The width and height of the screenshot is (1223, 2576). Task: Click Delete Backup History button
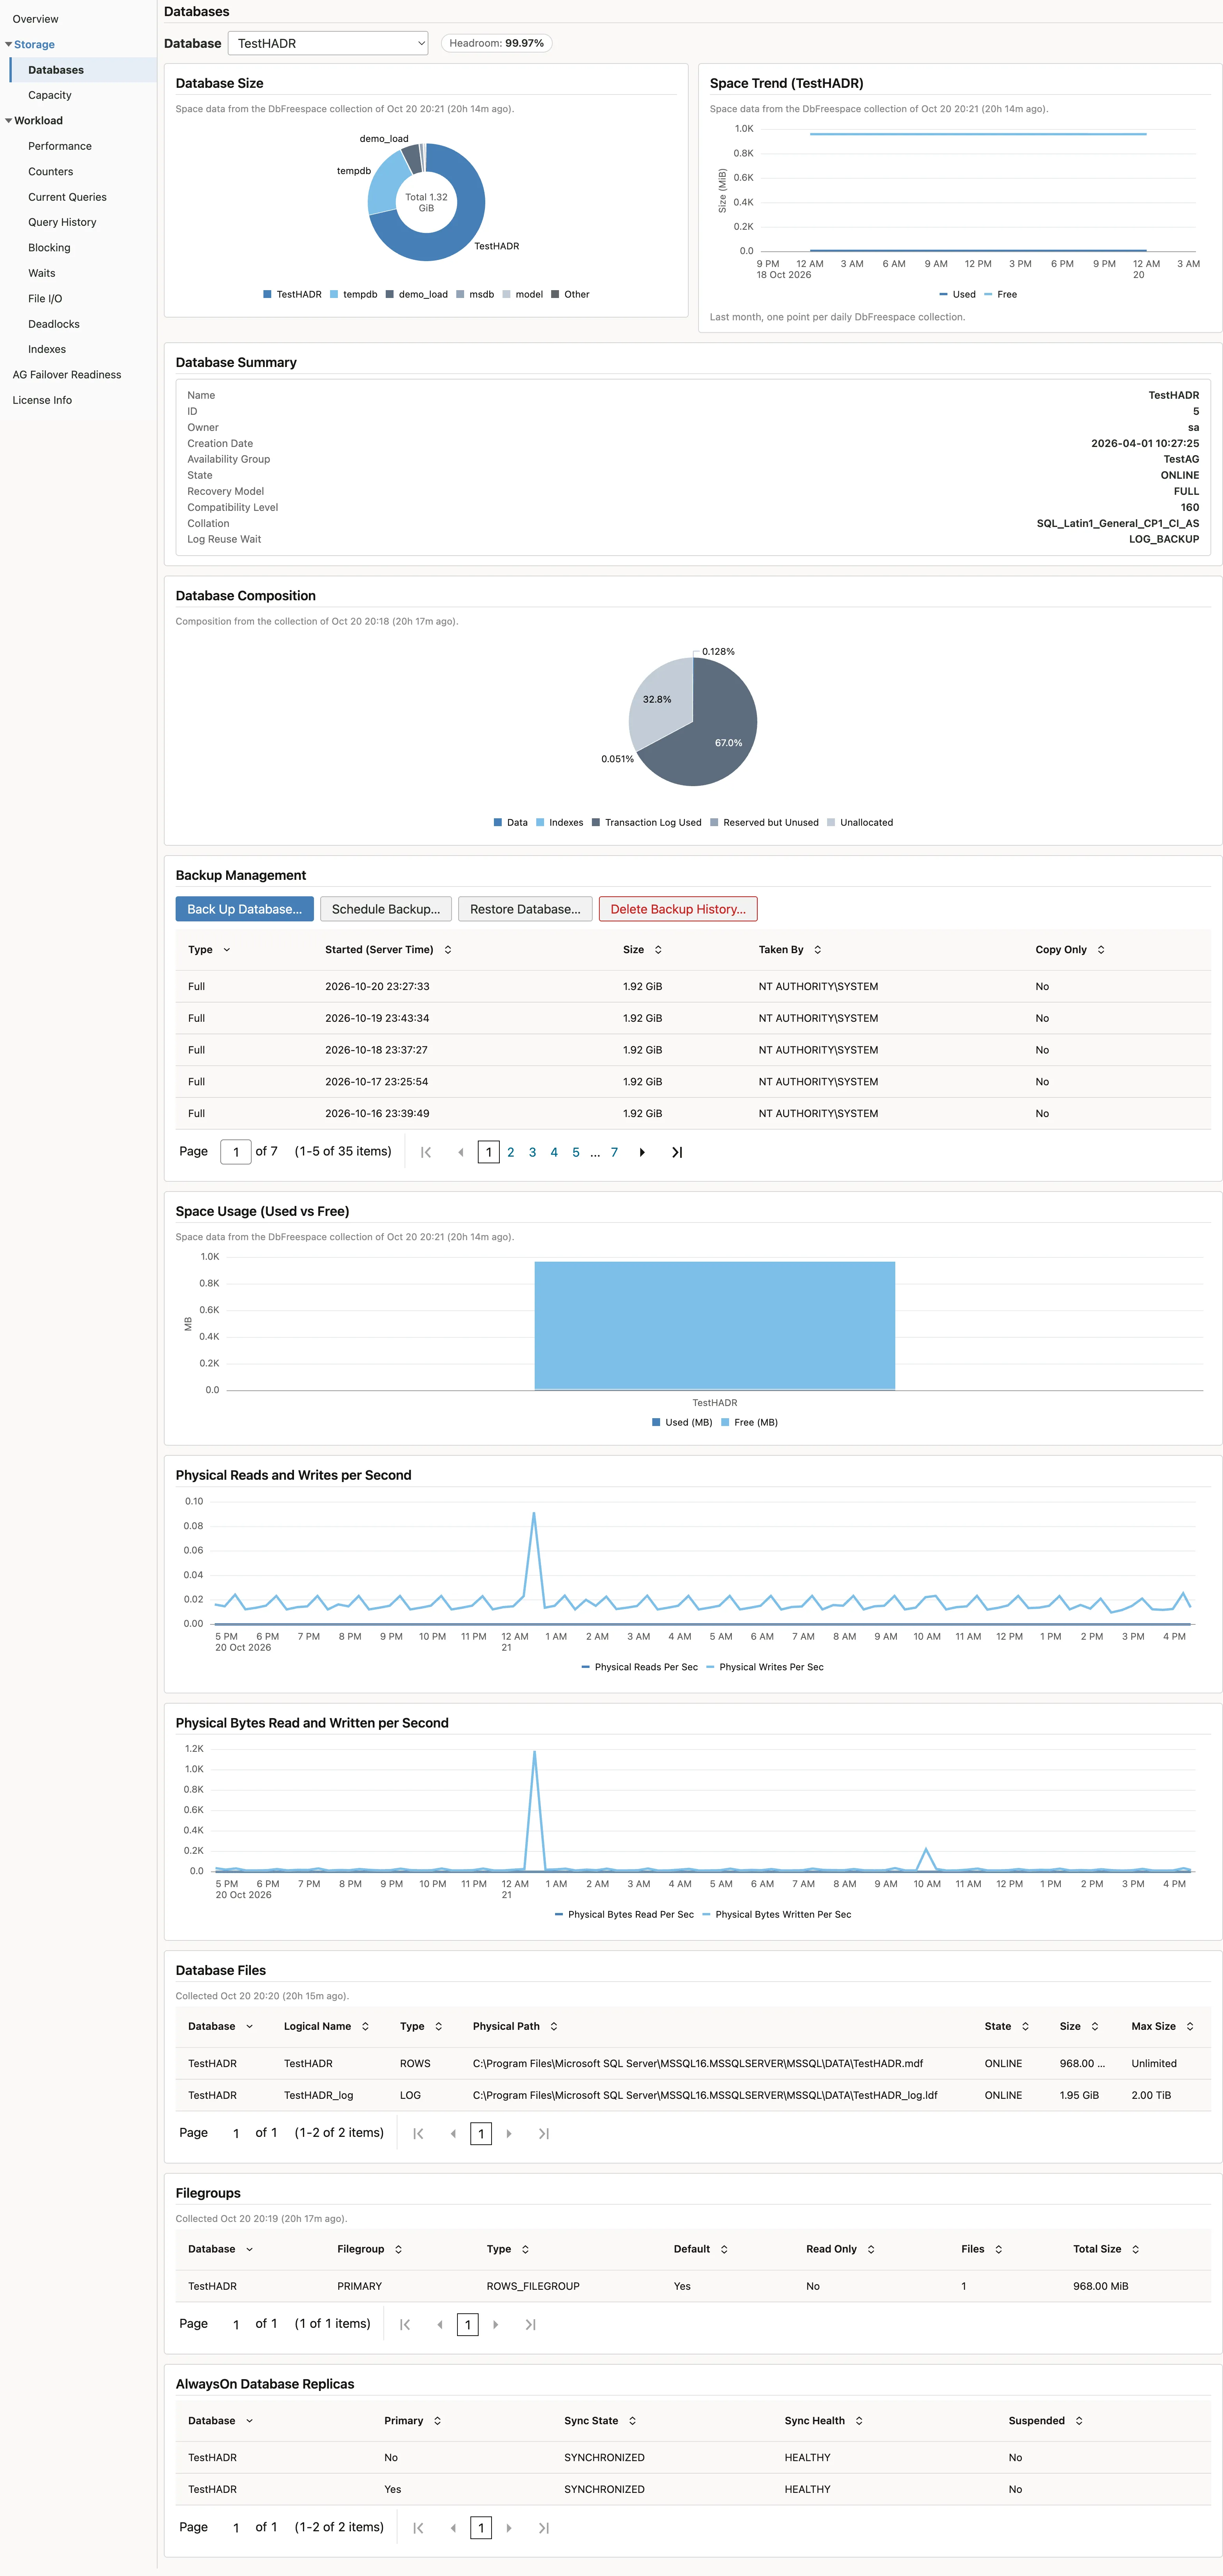pyautogui.click(x=678, y=908)
